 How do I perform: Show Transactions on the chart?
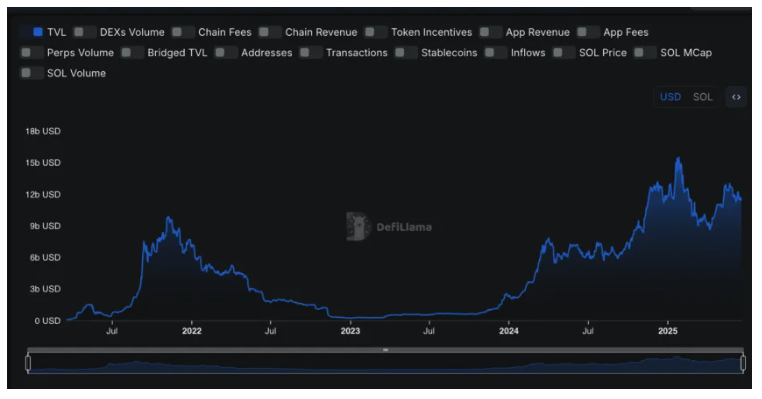click(x=311, y=52)
